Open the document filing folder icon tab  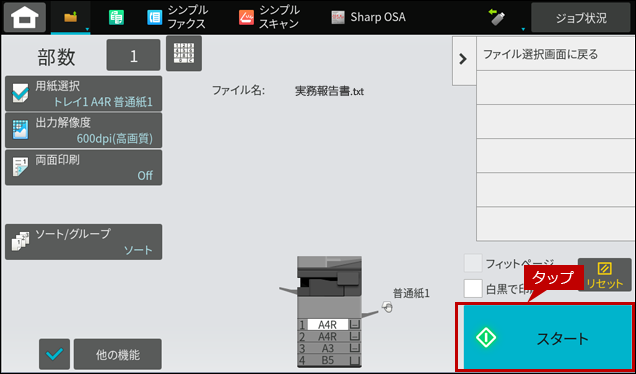pyautogui.click(x=71, y=17)
